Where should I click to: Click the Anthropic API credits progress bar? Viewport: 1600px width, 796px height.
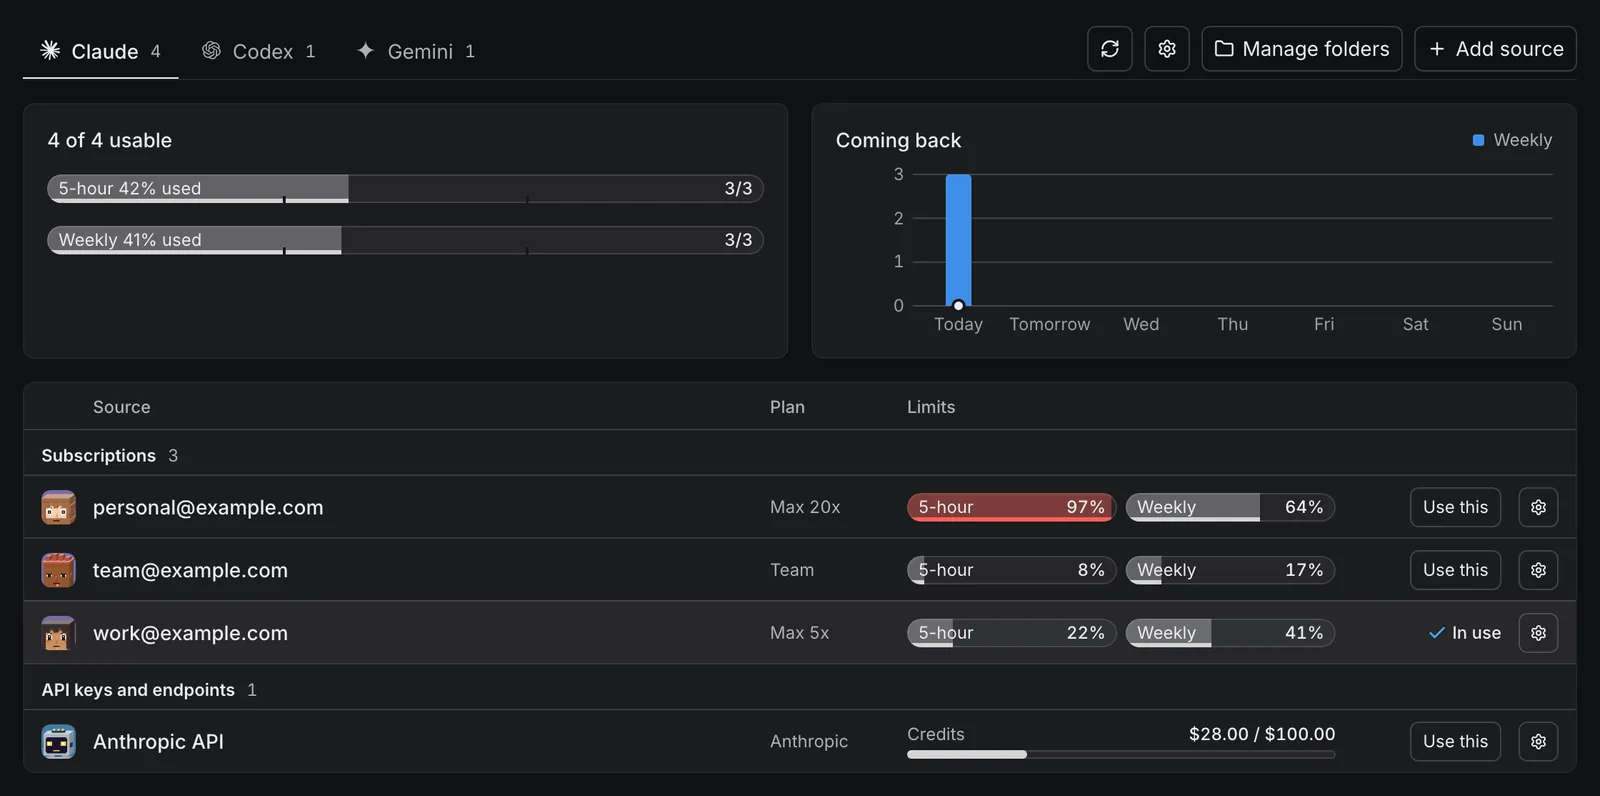coord(1121,755)
